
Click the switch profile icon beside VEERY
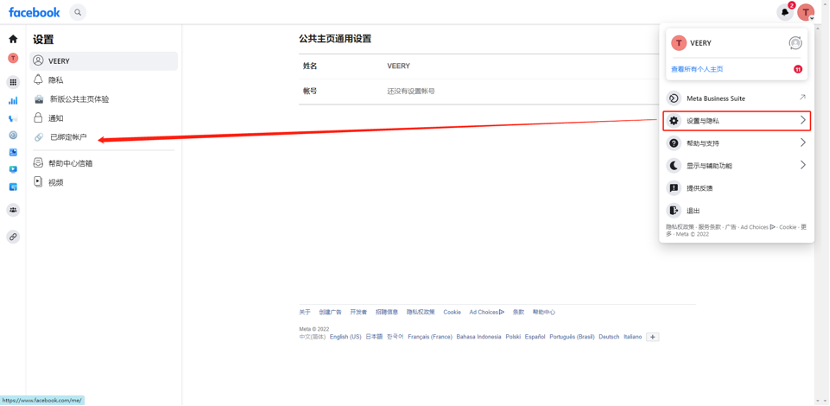point(795,43)
